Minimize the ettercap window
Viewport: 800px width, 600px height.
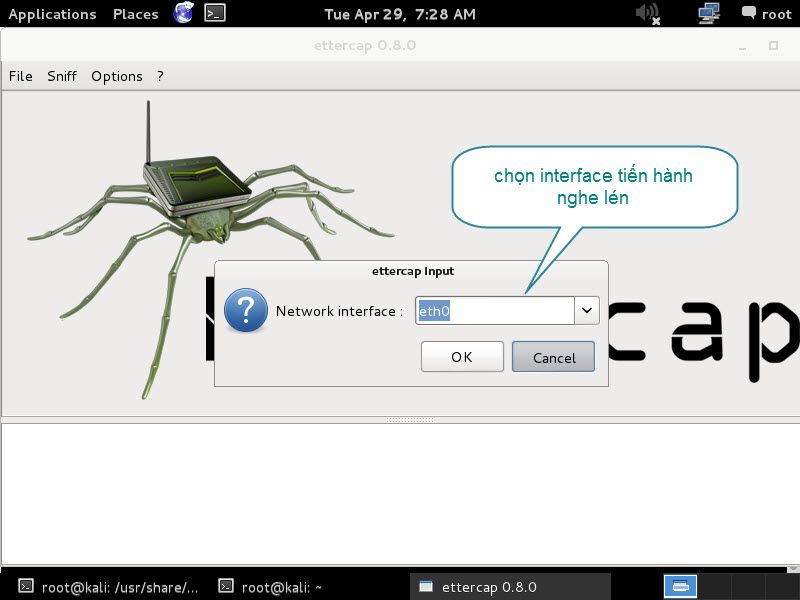pyautogui.click(x=742, y=46)
